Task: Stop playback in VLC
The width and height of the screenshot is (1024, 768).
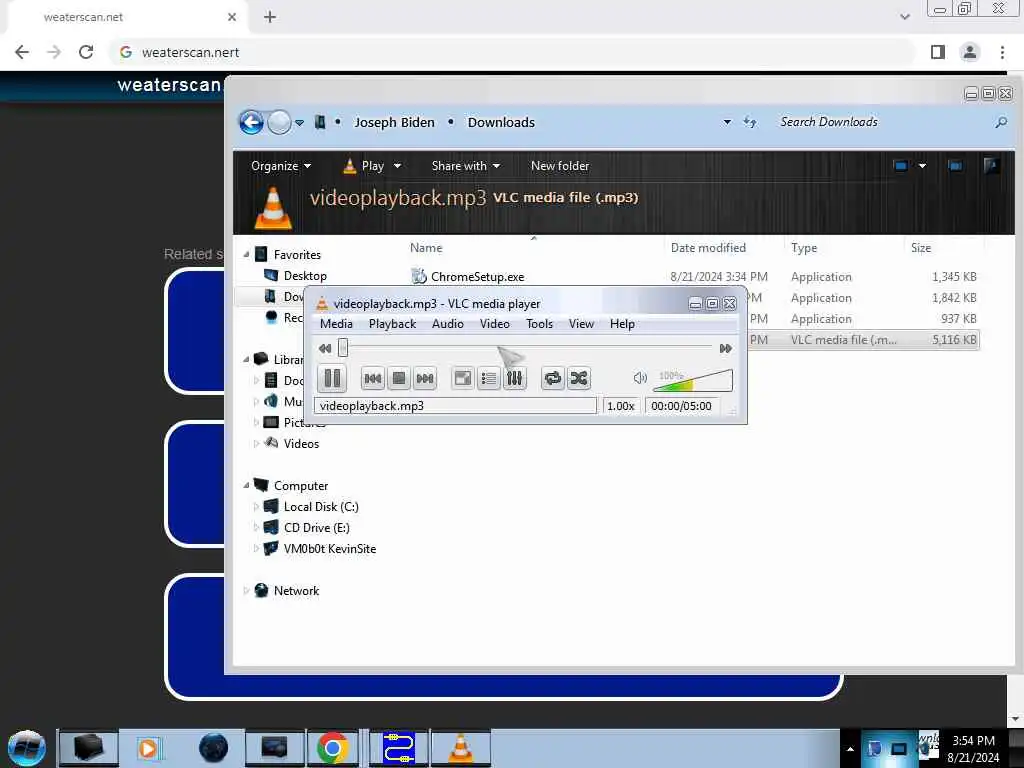Action: click(x=398, y=378)
